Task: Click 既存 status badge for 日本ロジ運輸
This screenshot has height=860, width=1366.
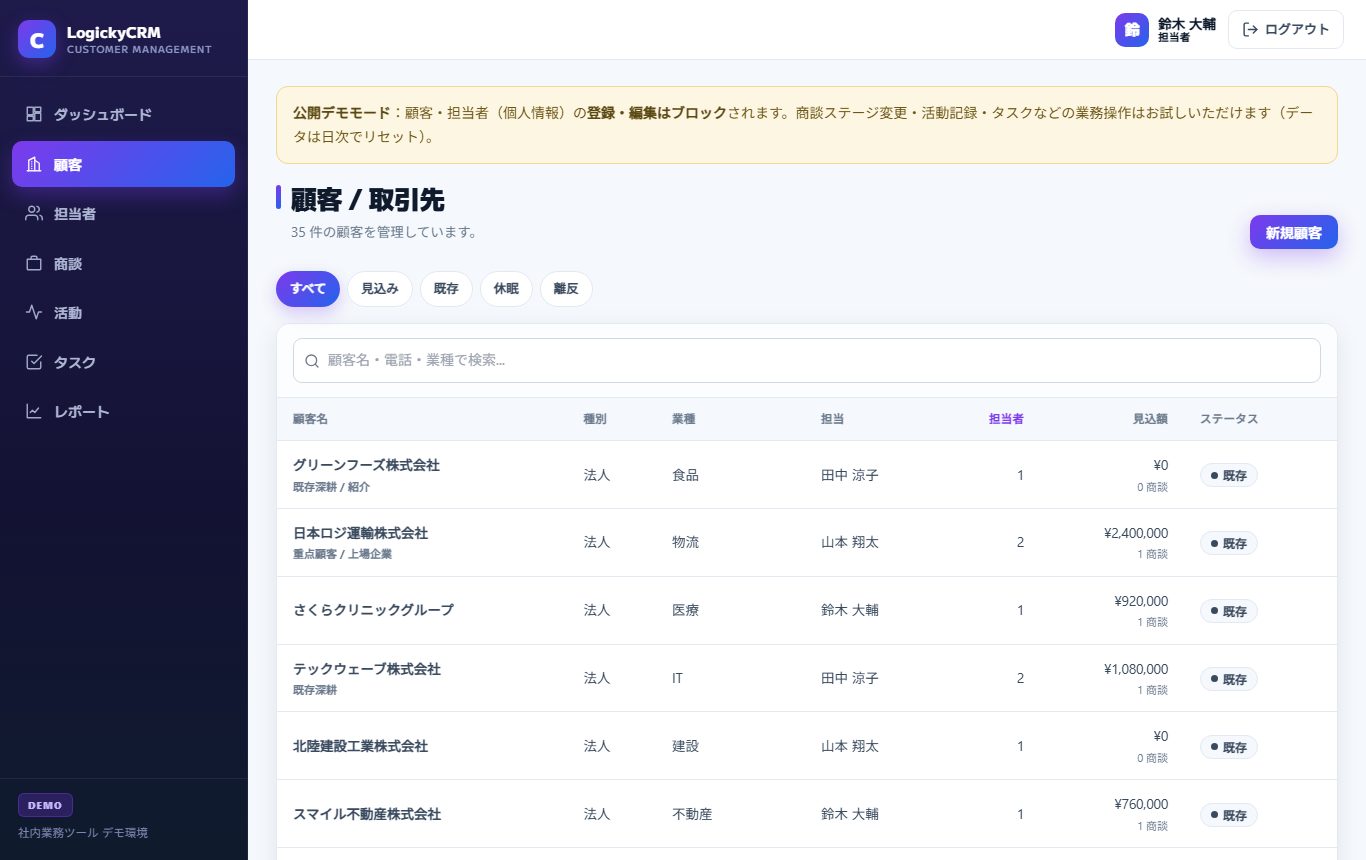Action: 1228,543
